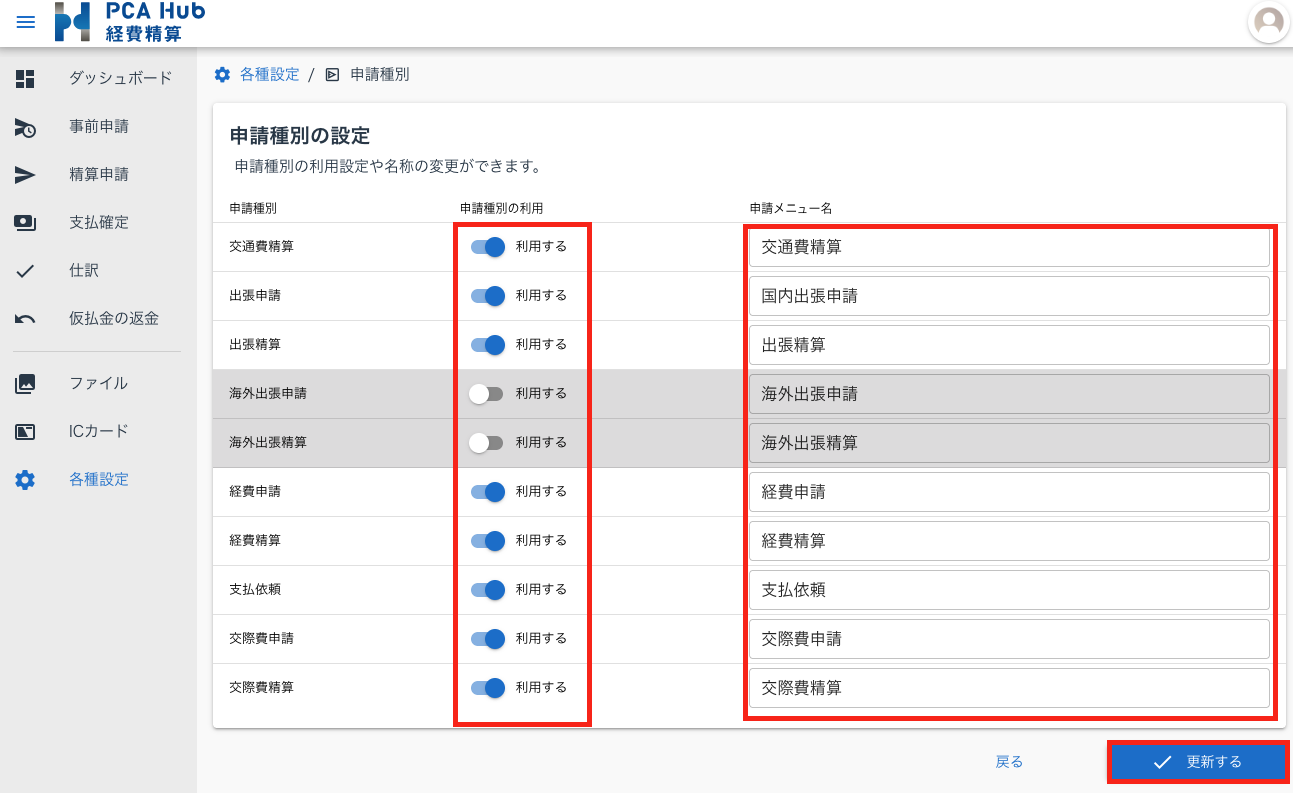Switch off the 支払依頼 usage toggle
This screenshot has width=1293, height=793.
point(487,590)
